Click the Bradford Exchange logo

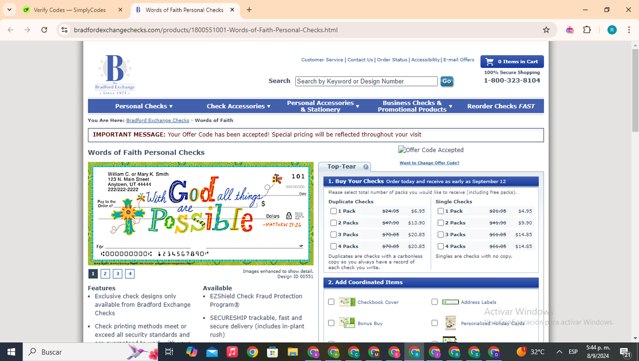[115, 74]
